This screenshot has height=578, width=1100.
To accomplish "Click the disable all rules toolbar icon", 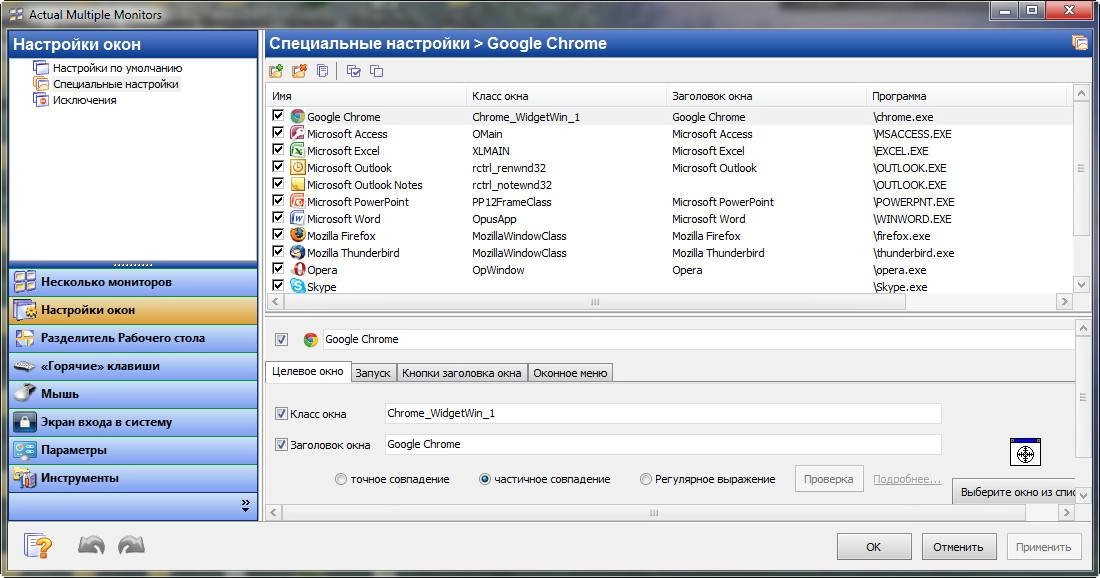I will point(377,71).
